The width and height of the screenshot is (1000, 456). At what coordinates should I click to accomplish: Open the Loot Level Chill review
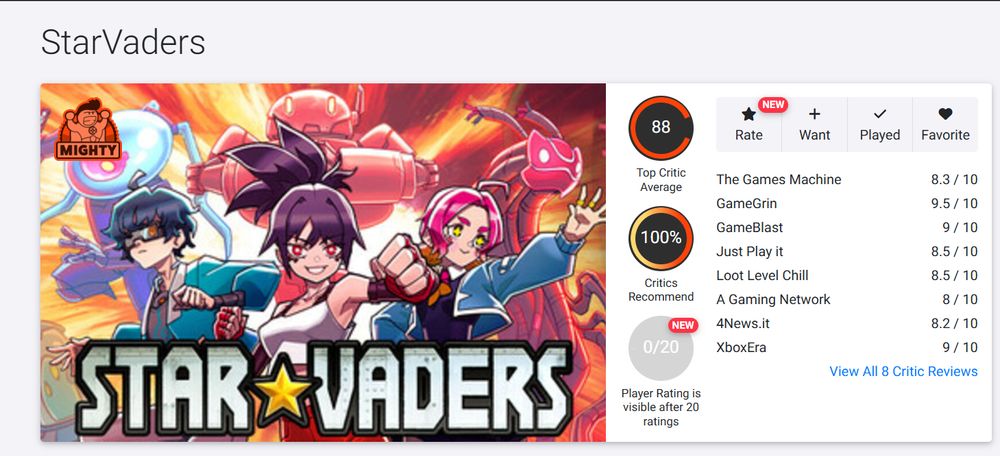tap(847, 276)
